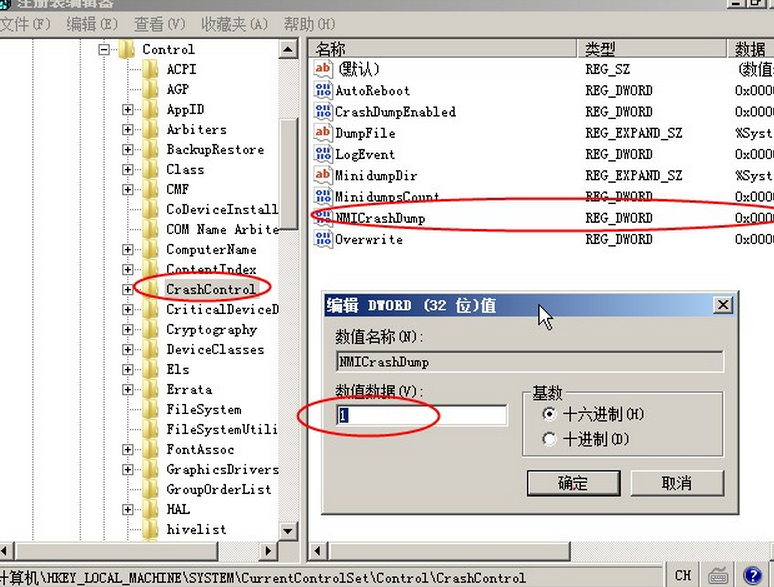Viewport: 774px width, 587px height.
Task: Open the 收藏夹(A) menu
Action: pyautogui.click(x=234, y=23)
